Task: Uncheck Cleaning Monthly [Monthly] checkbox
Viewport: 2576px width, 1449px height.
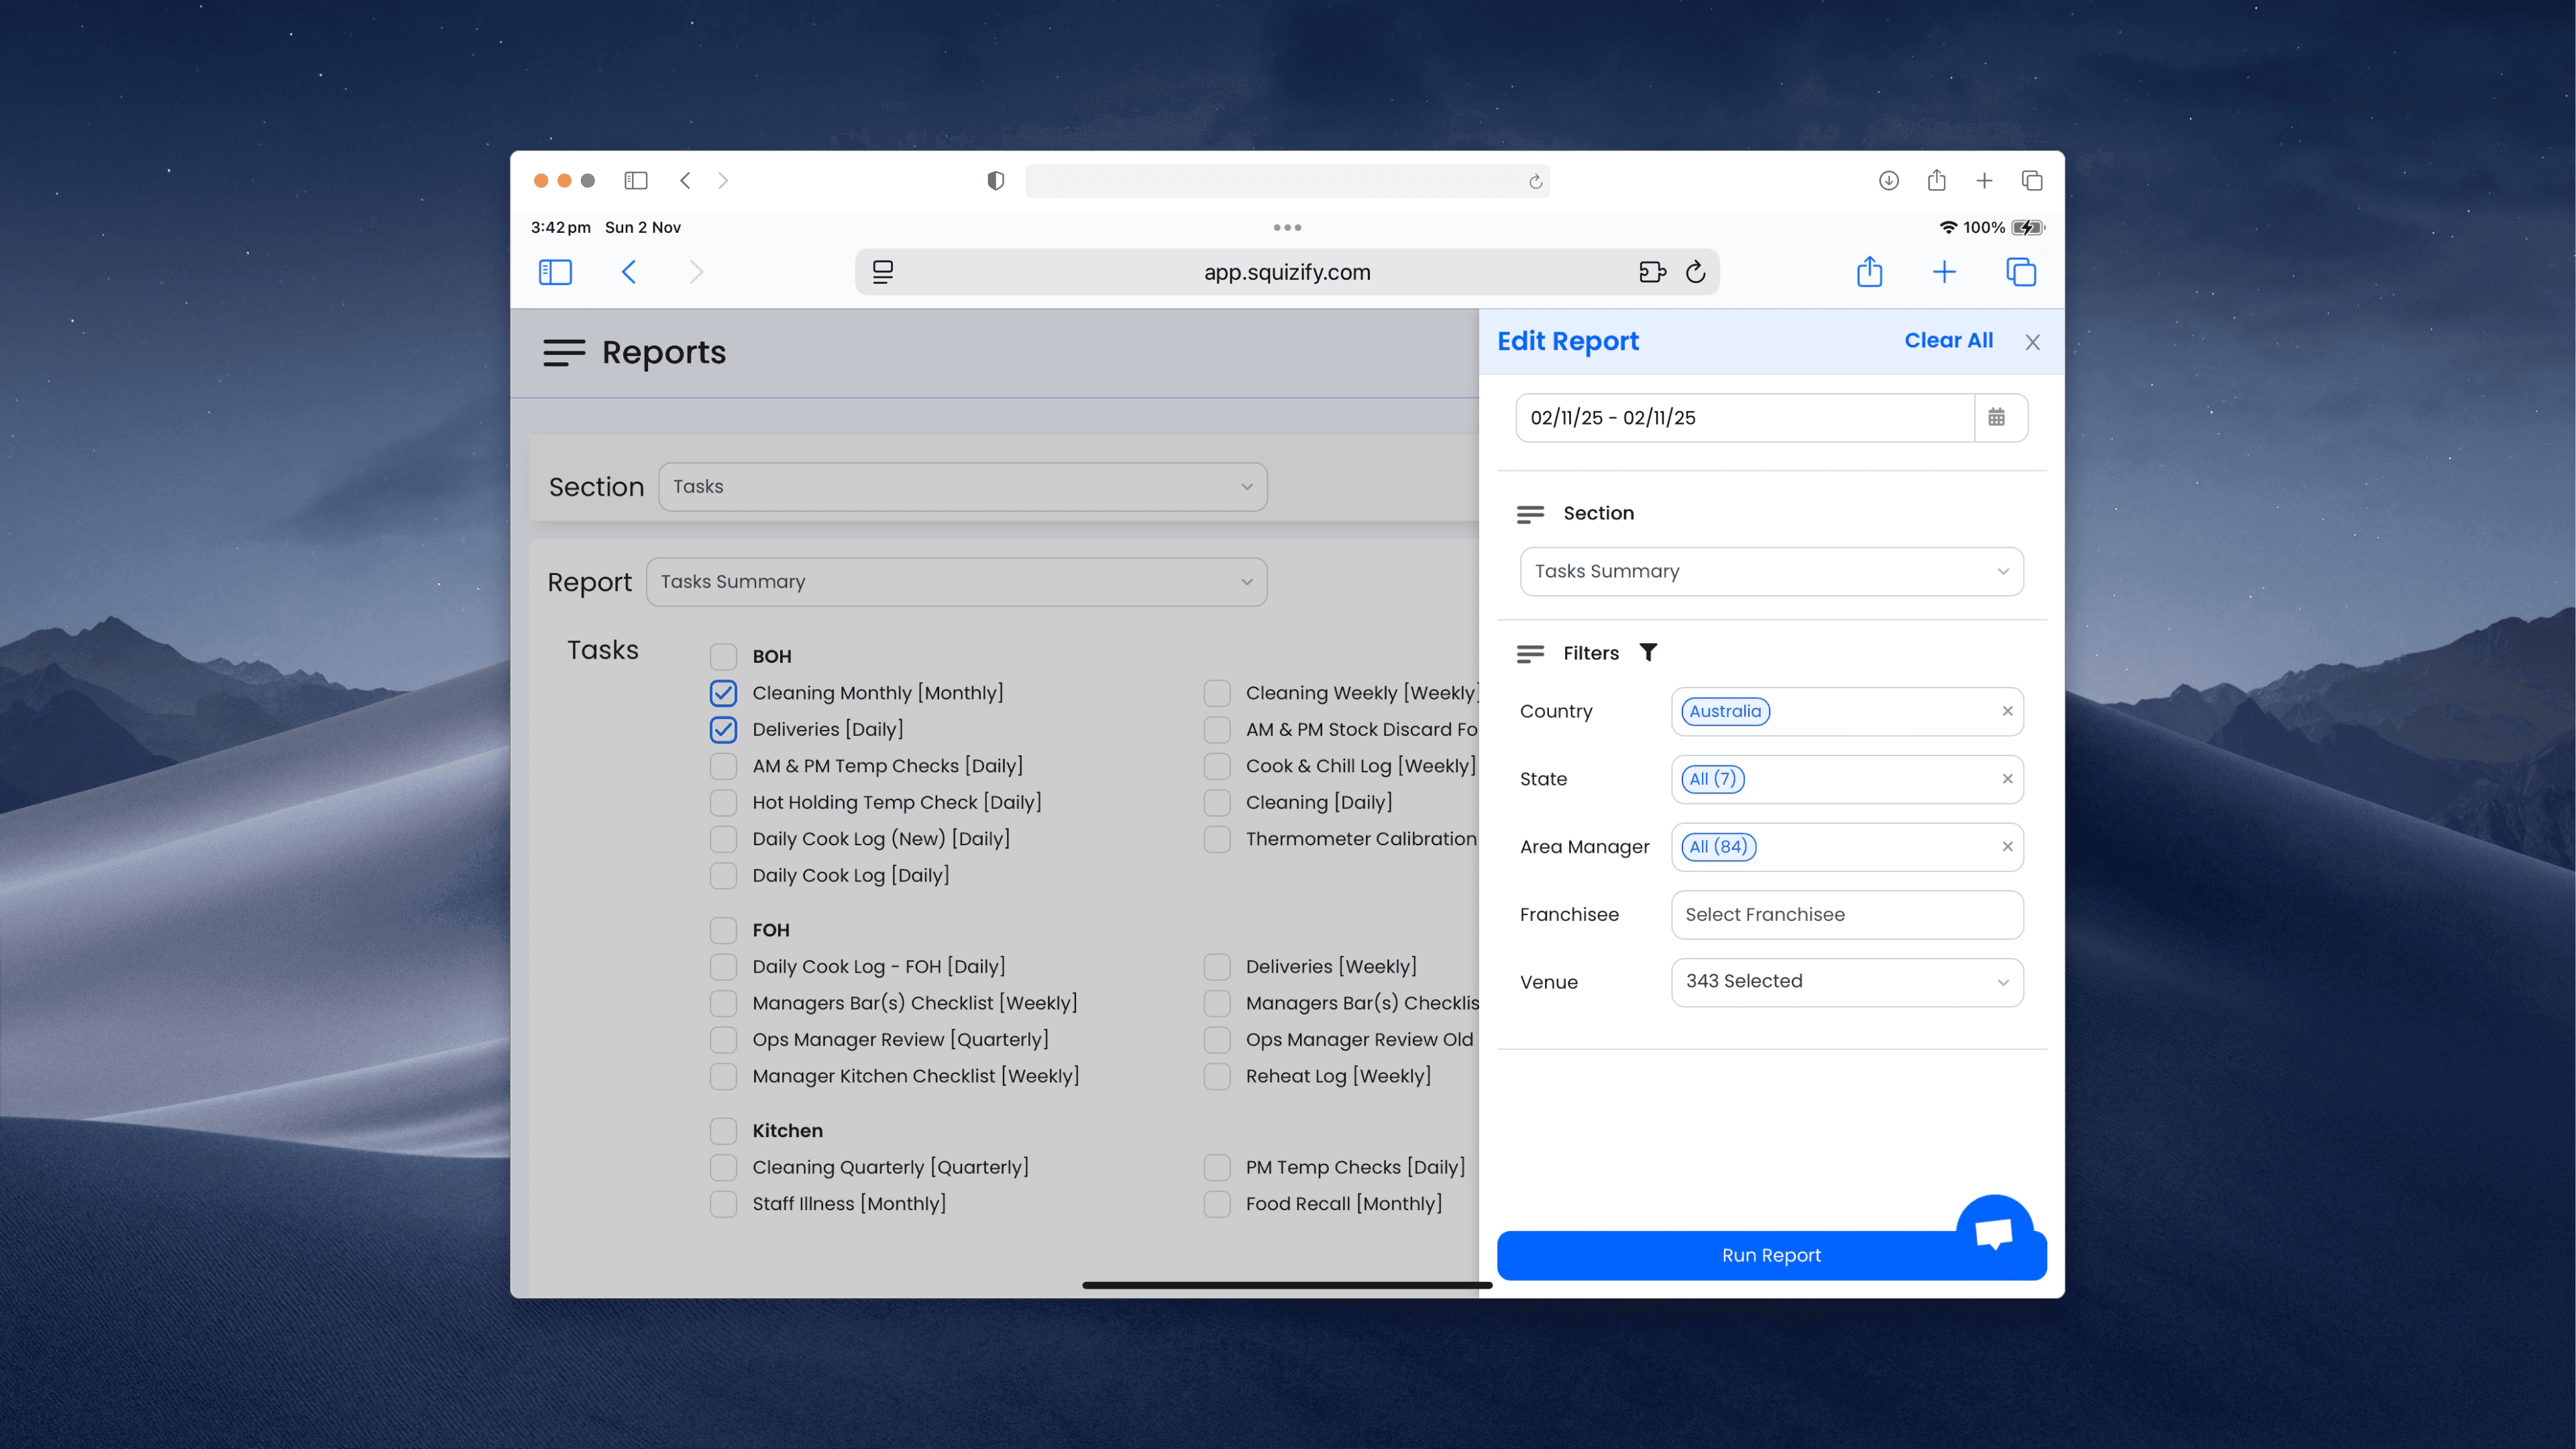Action: tap(723, 693)
